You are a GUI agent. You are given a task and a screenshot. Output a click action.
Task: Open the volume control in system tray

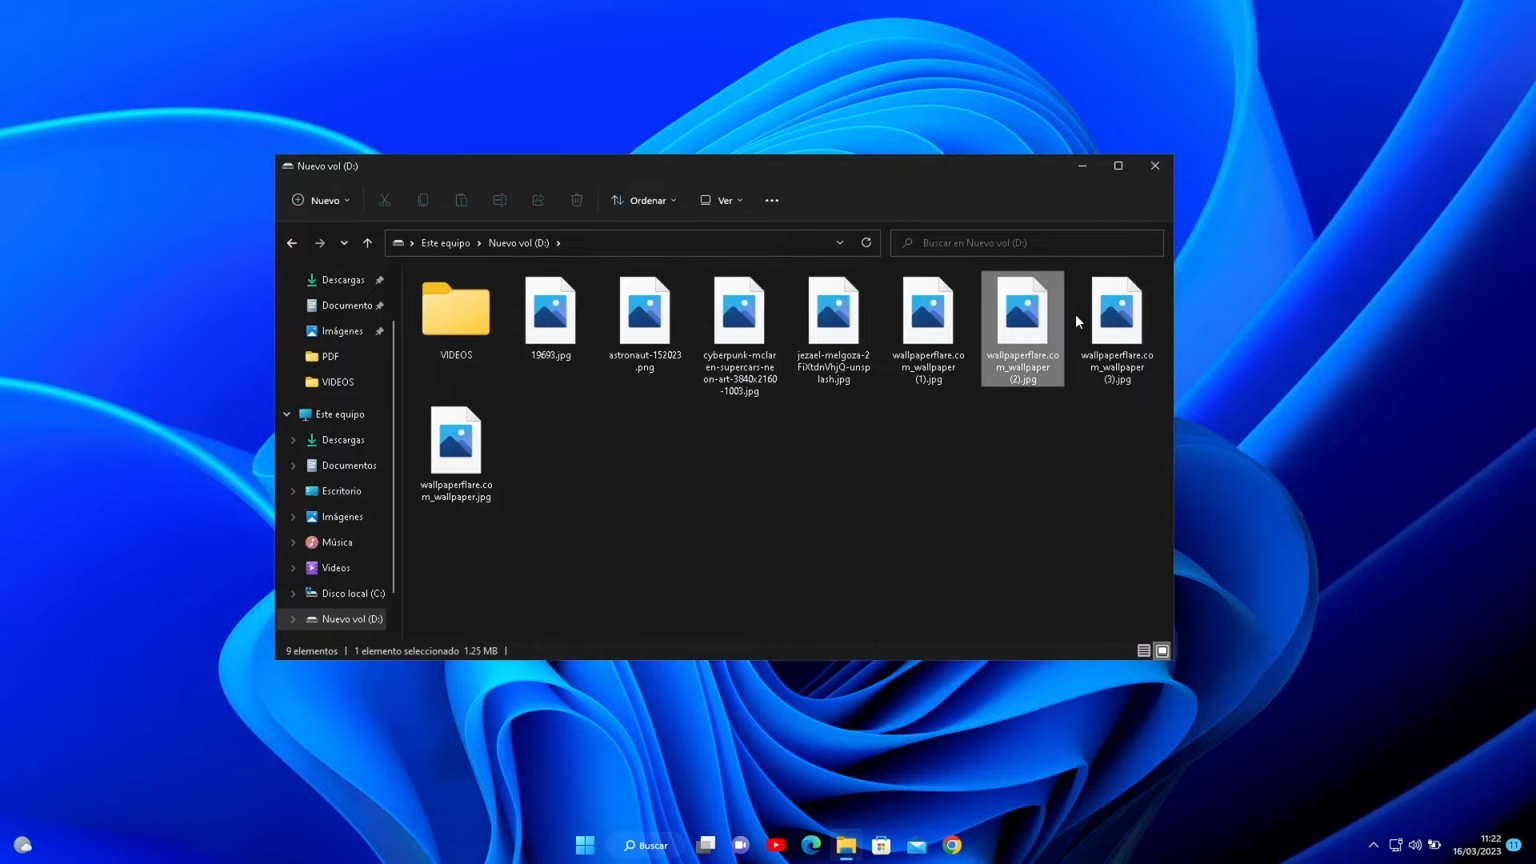pyautogui.click(x=1415, y=845)
